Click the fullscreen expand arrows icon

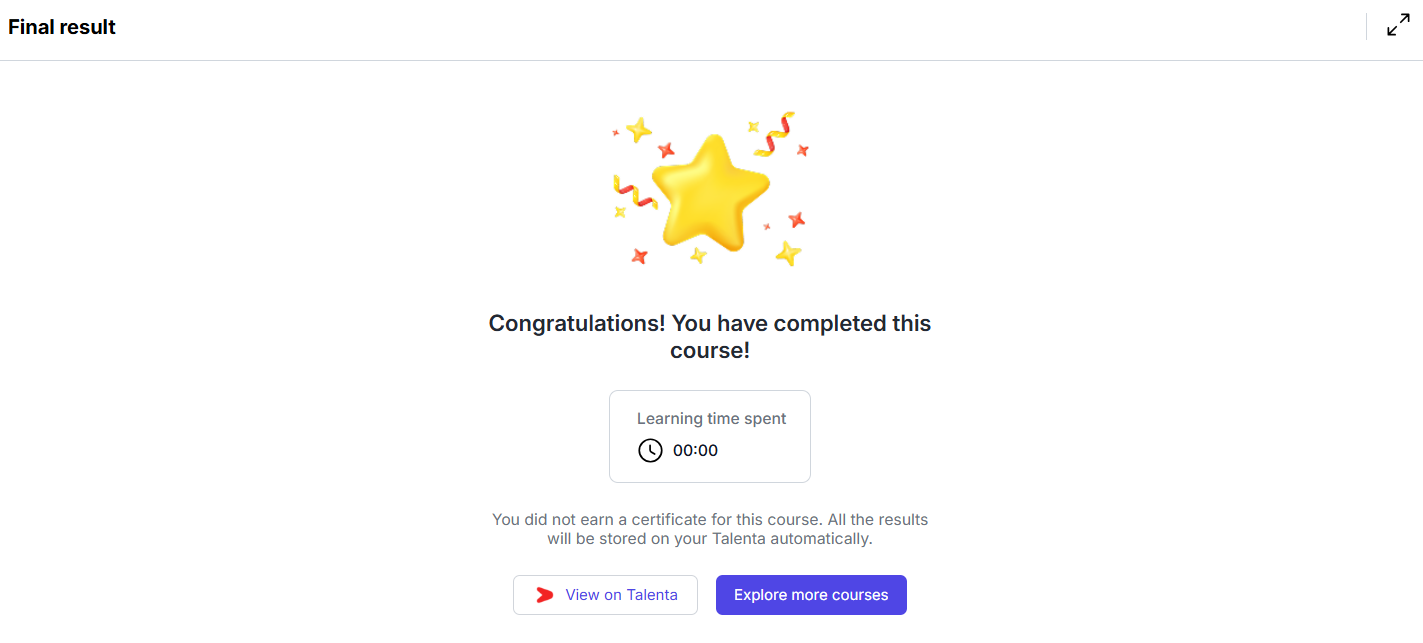coord(1398,26)
